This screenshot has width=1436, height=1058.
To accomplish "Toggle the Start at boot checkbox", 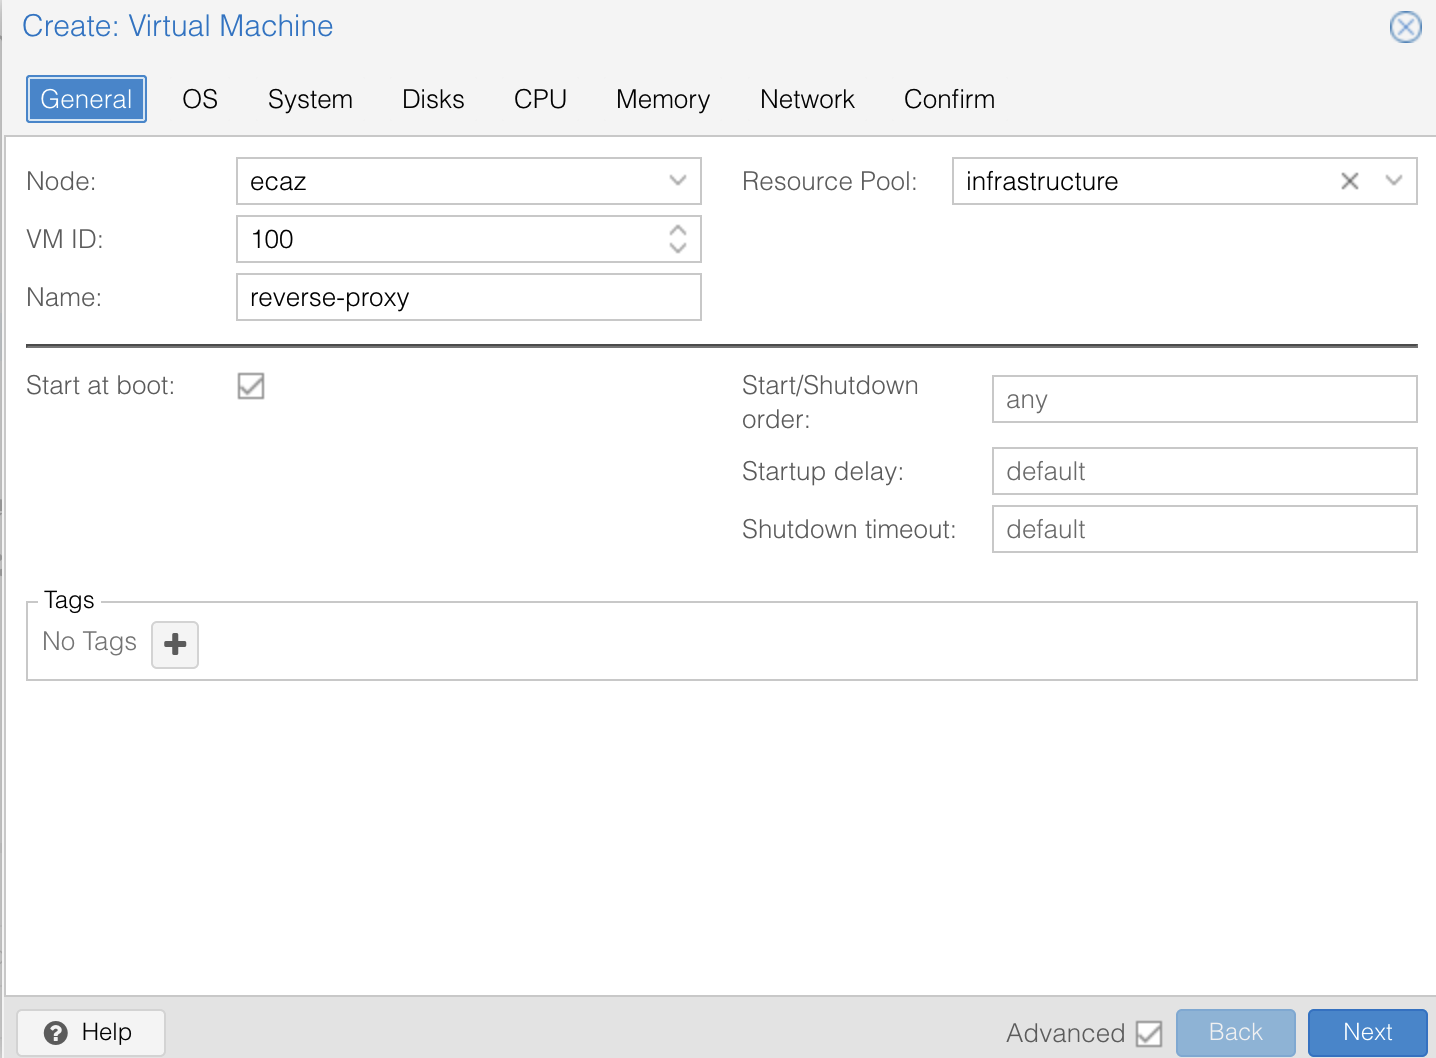I will coord(251,386).
